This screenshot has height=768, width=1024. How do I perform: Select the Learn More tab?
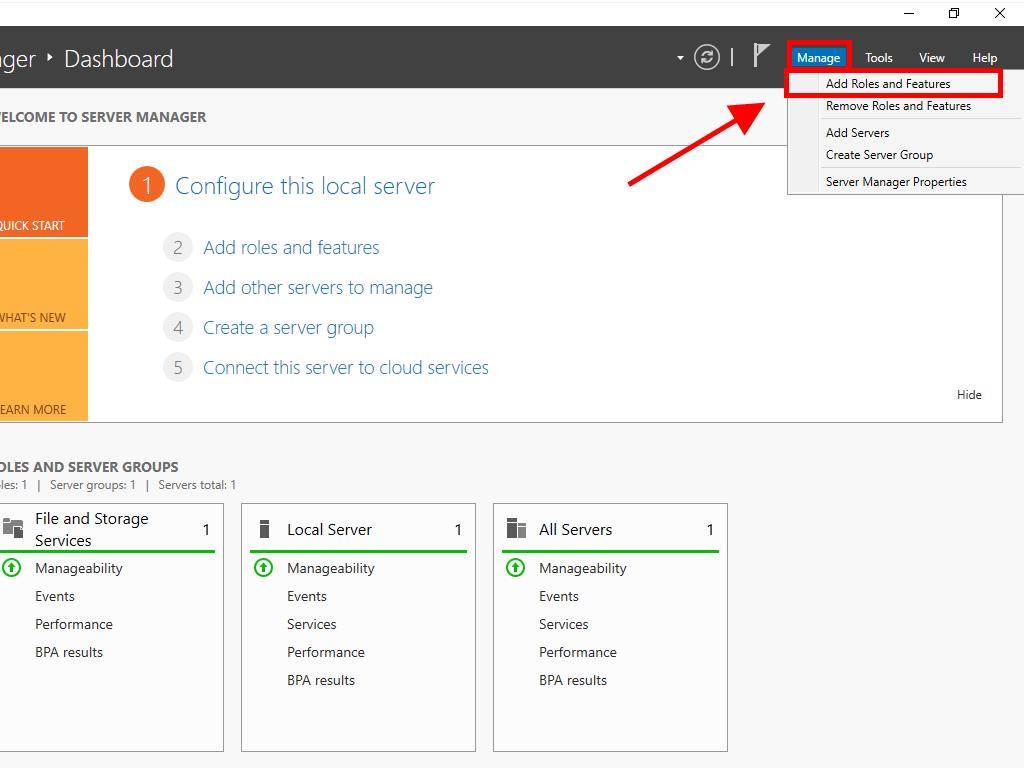[x=44, y=376]
